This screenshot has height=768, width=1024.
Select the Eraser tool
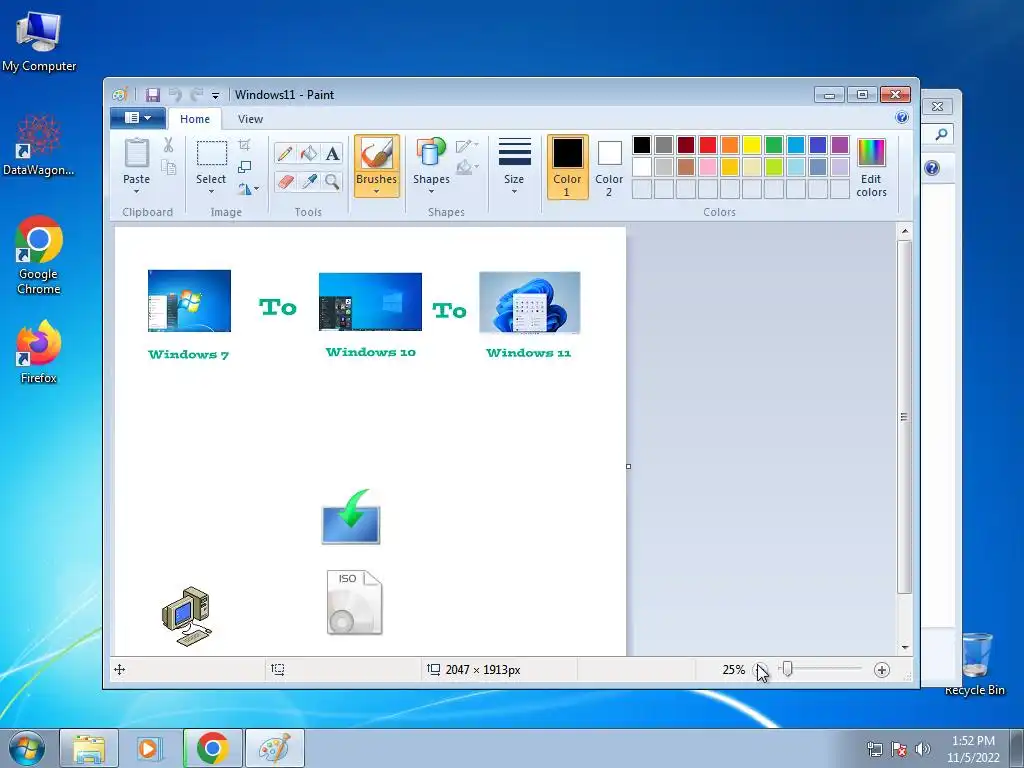pos(285,181)
